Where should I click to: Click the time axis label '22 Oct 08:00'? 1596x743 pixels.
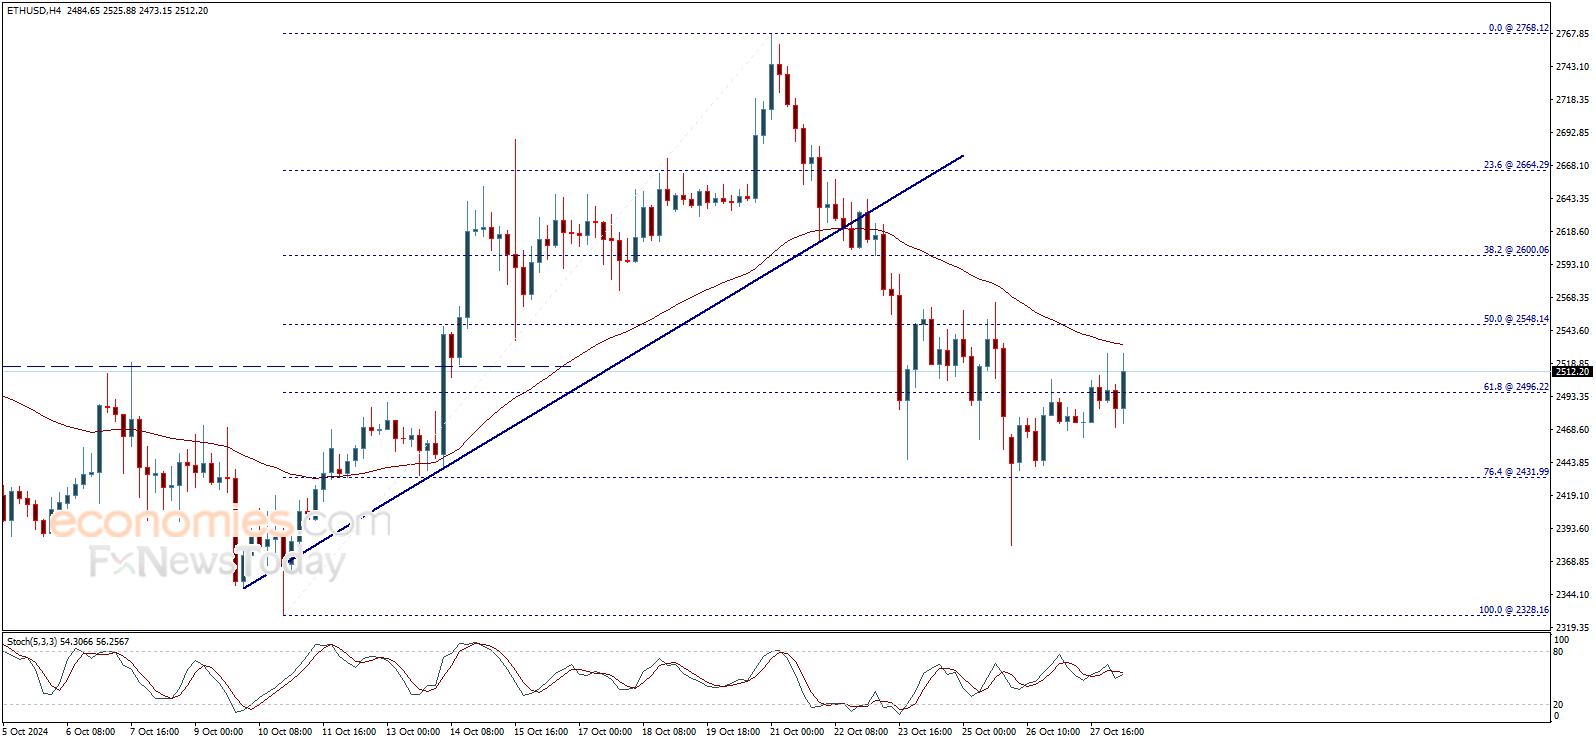(x=860, y=732)
